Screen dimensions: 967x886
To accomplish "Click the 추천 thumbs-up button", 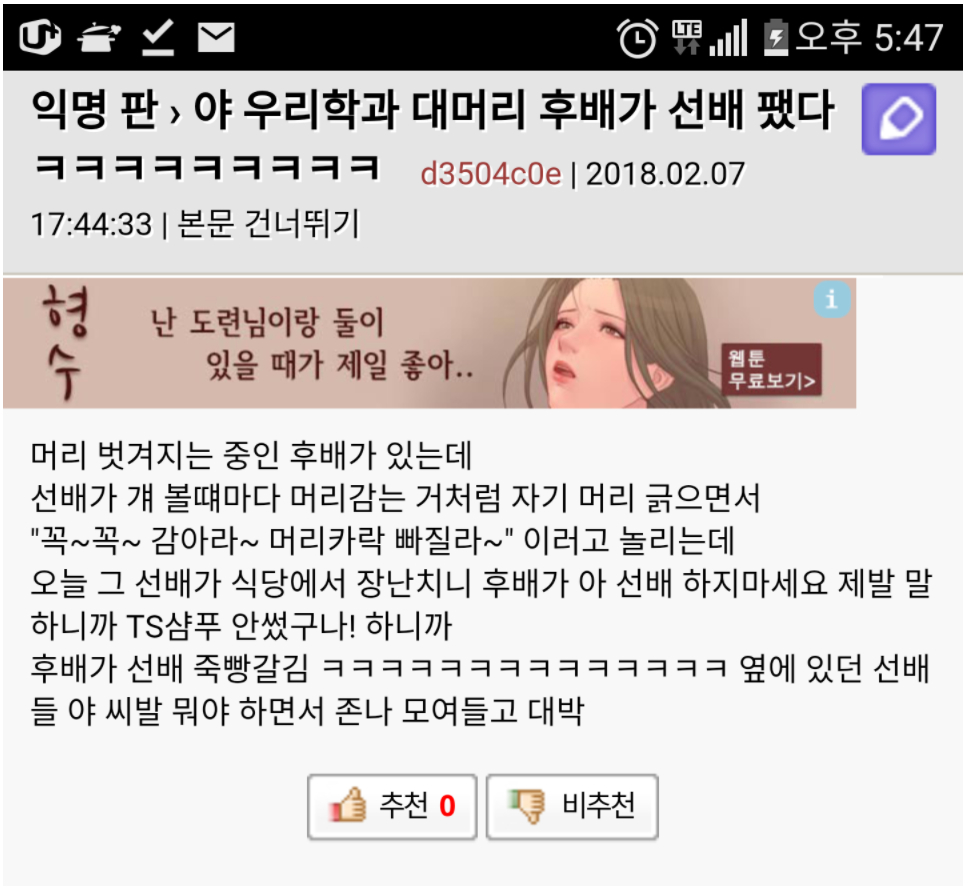I will point(392,806).
